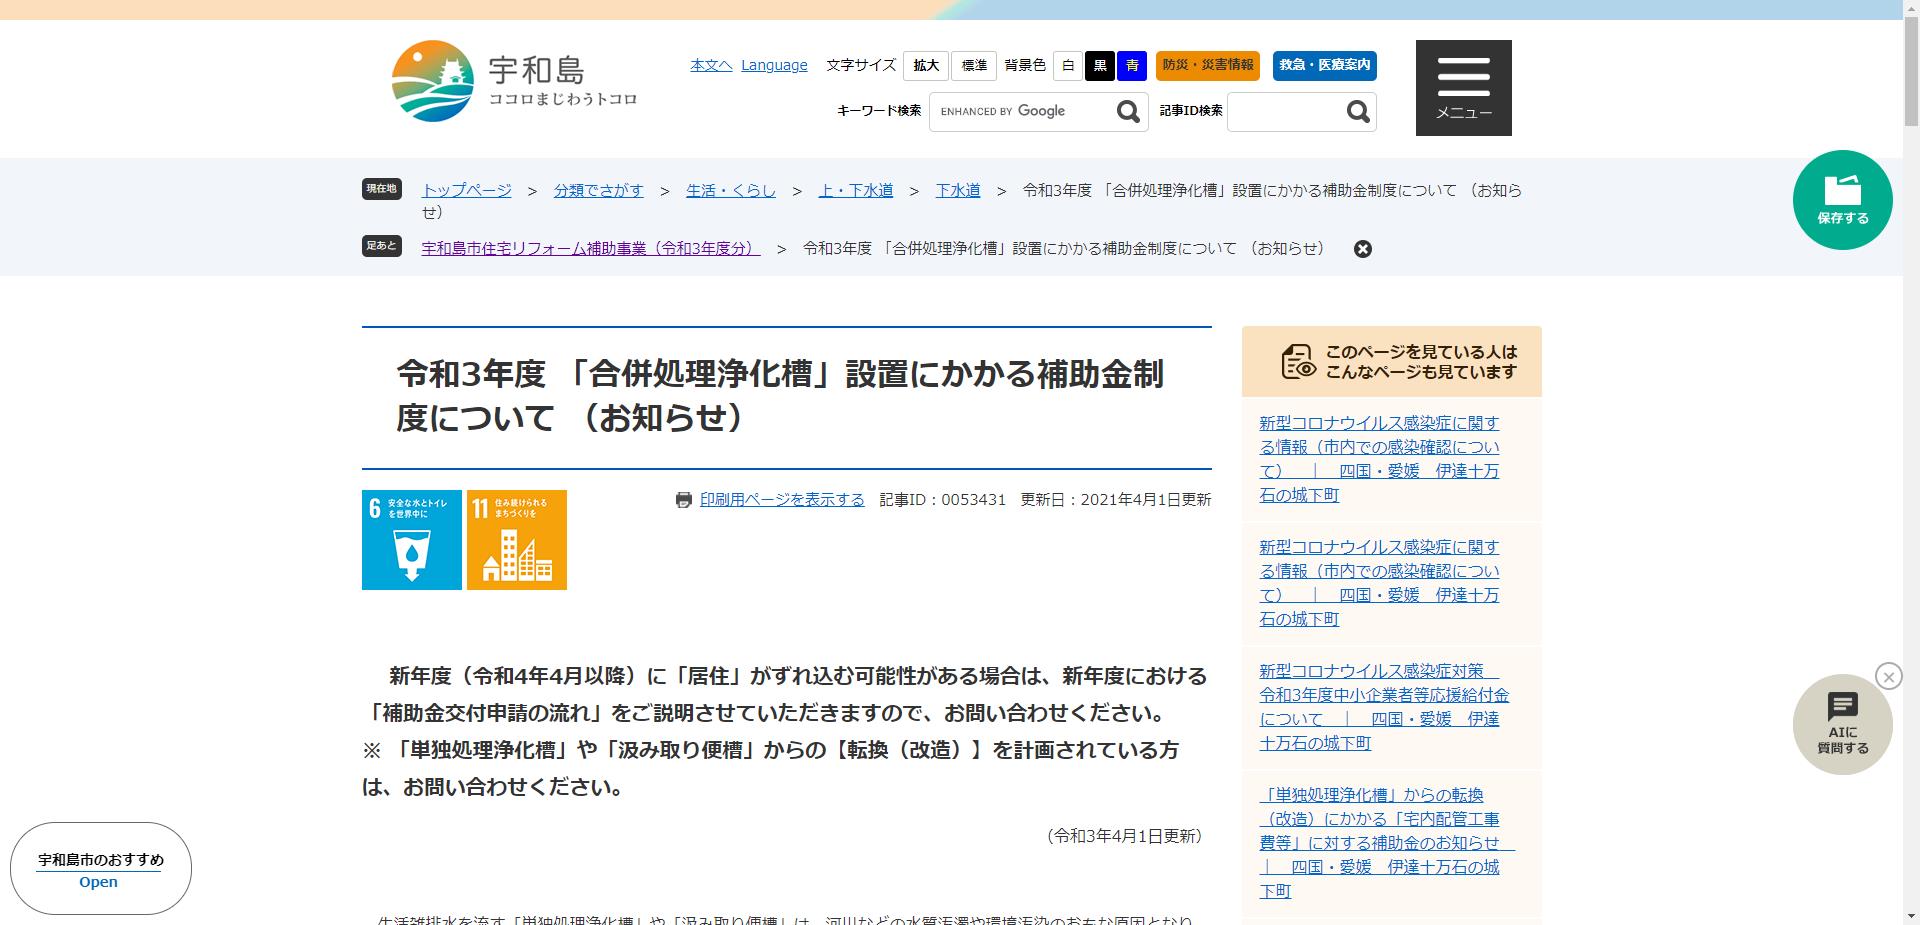The height and width of the screenshot is (925, 1920).
Task: Click the 記事ID検索 magnifier icon
Action: [1357, 111]
